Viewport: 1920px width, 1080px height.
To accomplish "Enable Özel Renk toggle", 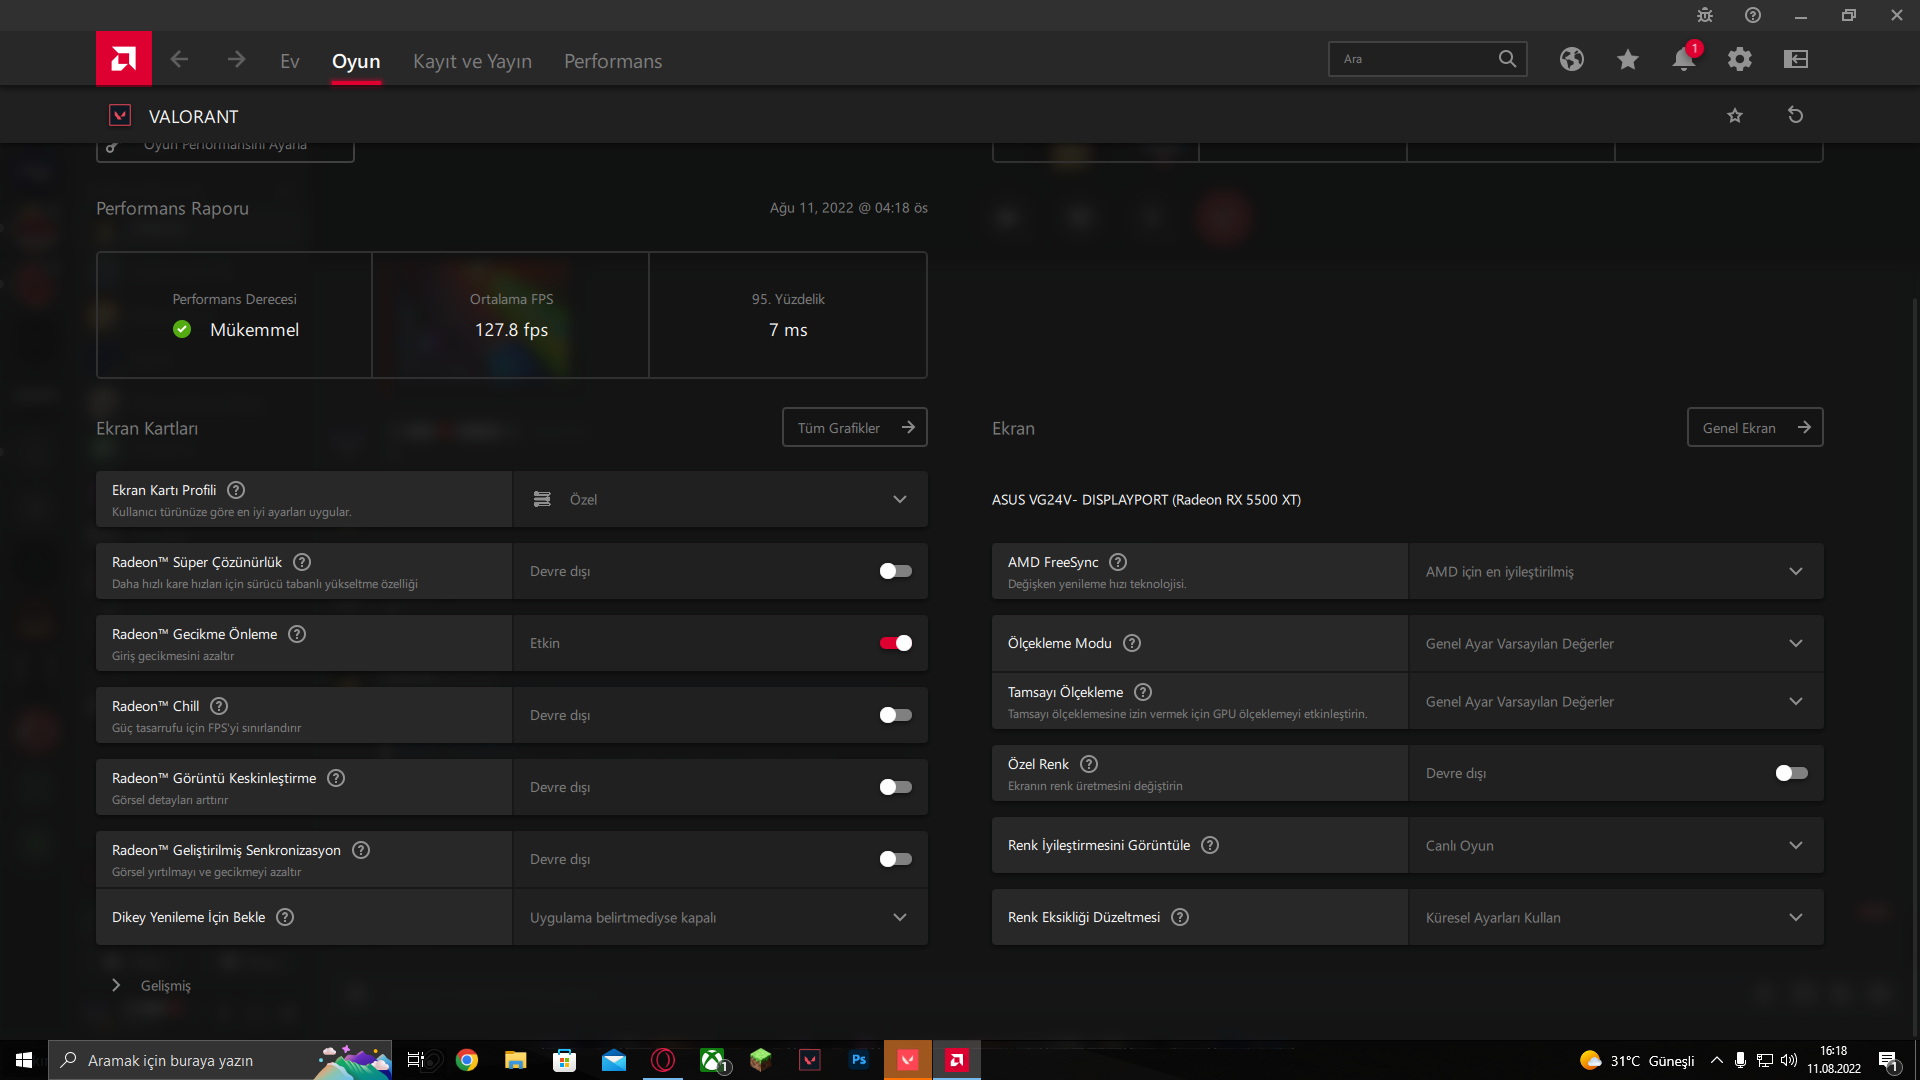I will coord(1791,773).
